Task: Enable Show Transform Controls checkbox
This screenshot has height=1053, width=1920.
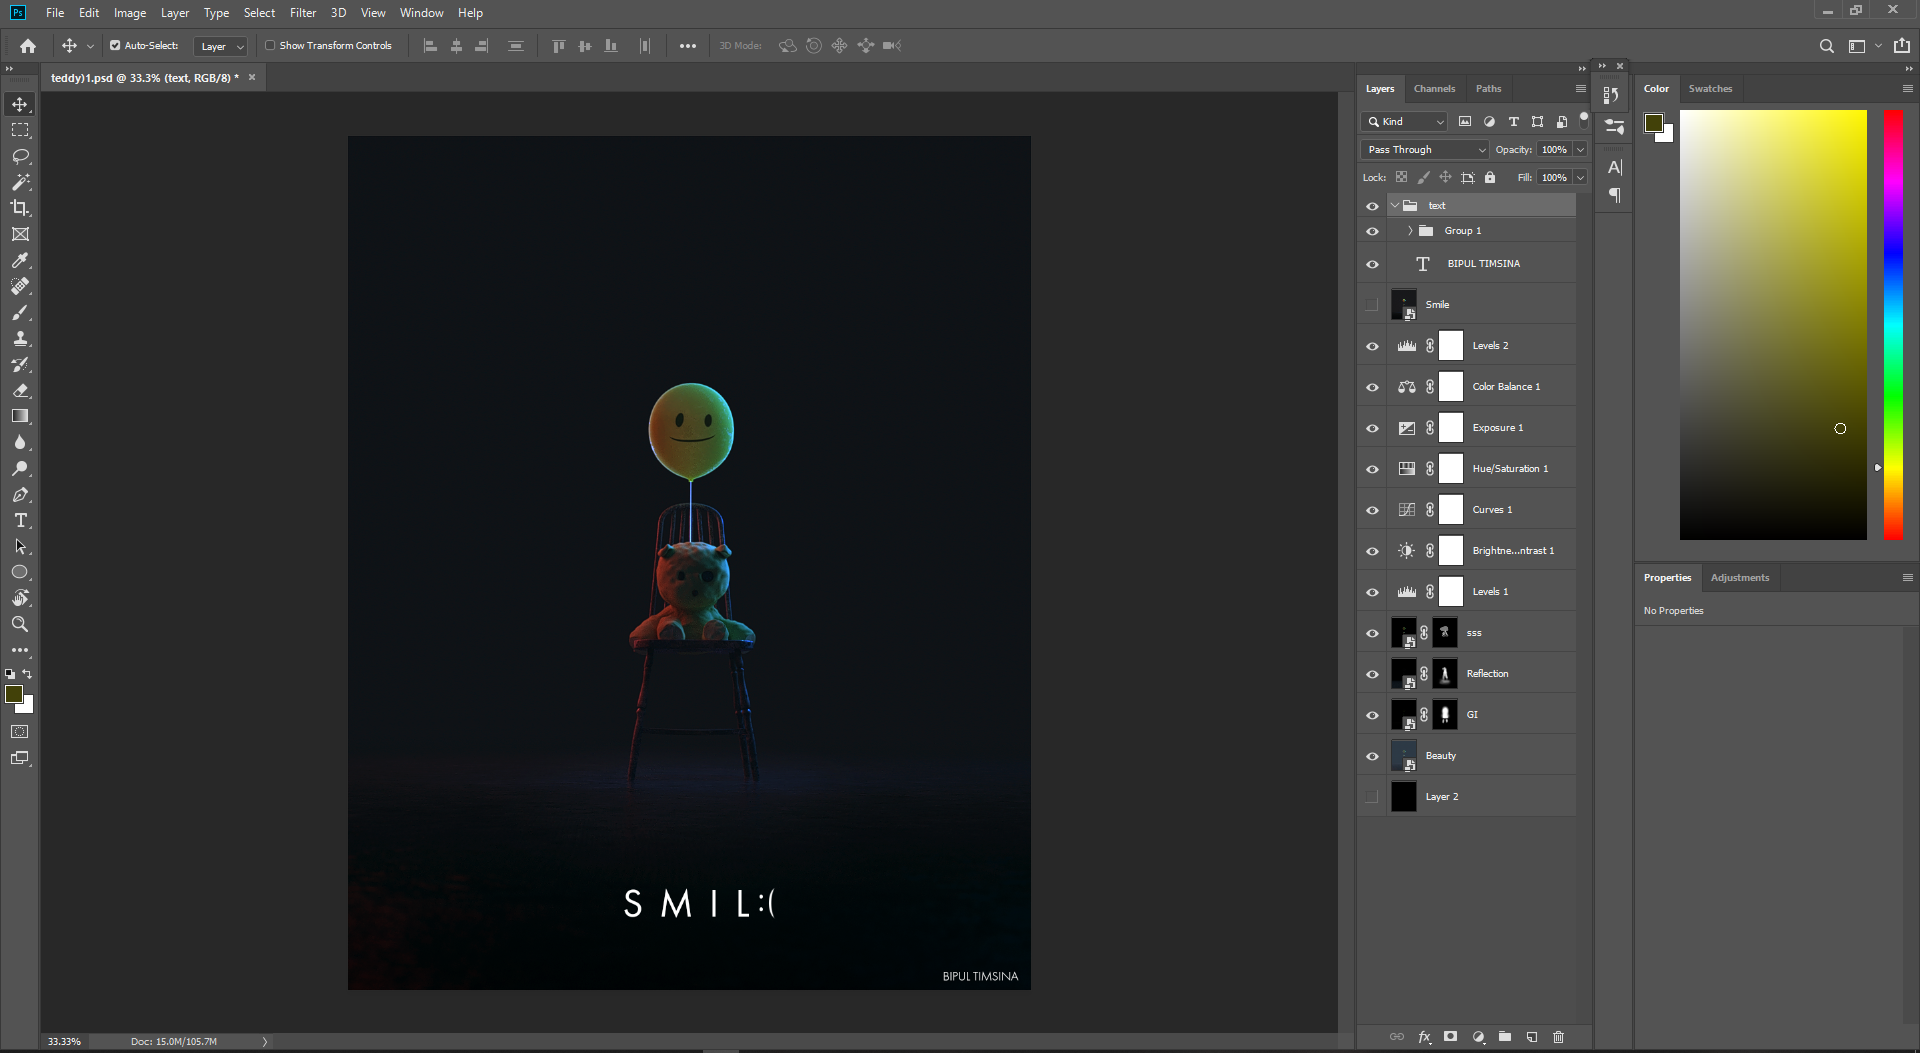Action: point(270,46)
